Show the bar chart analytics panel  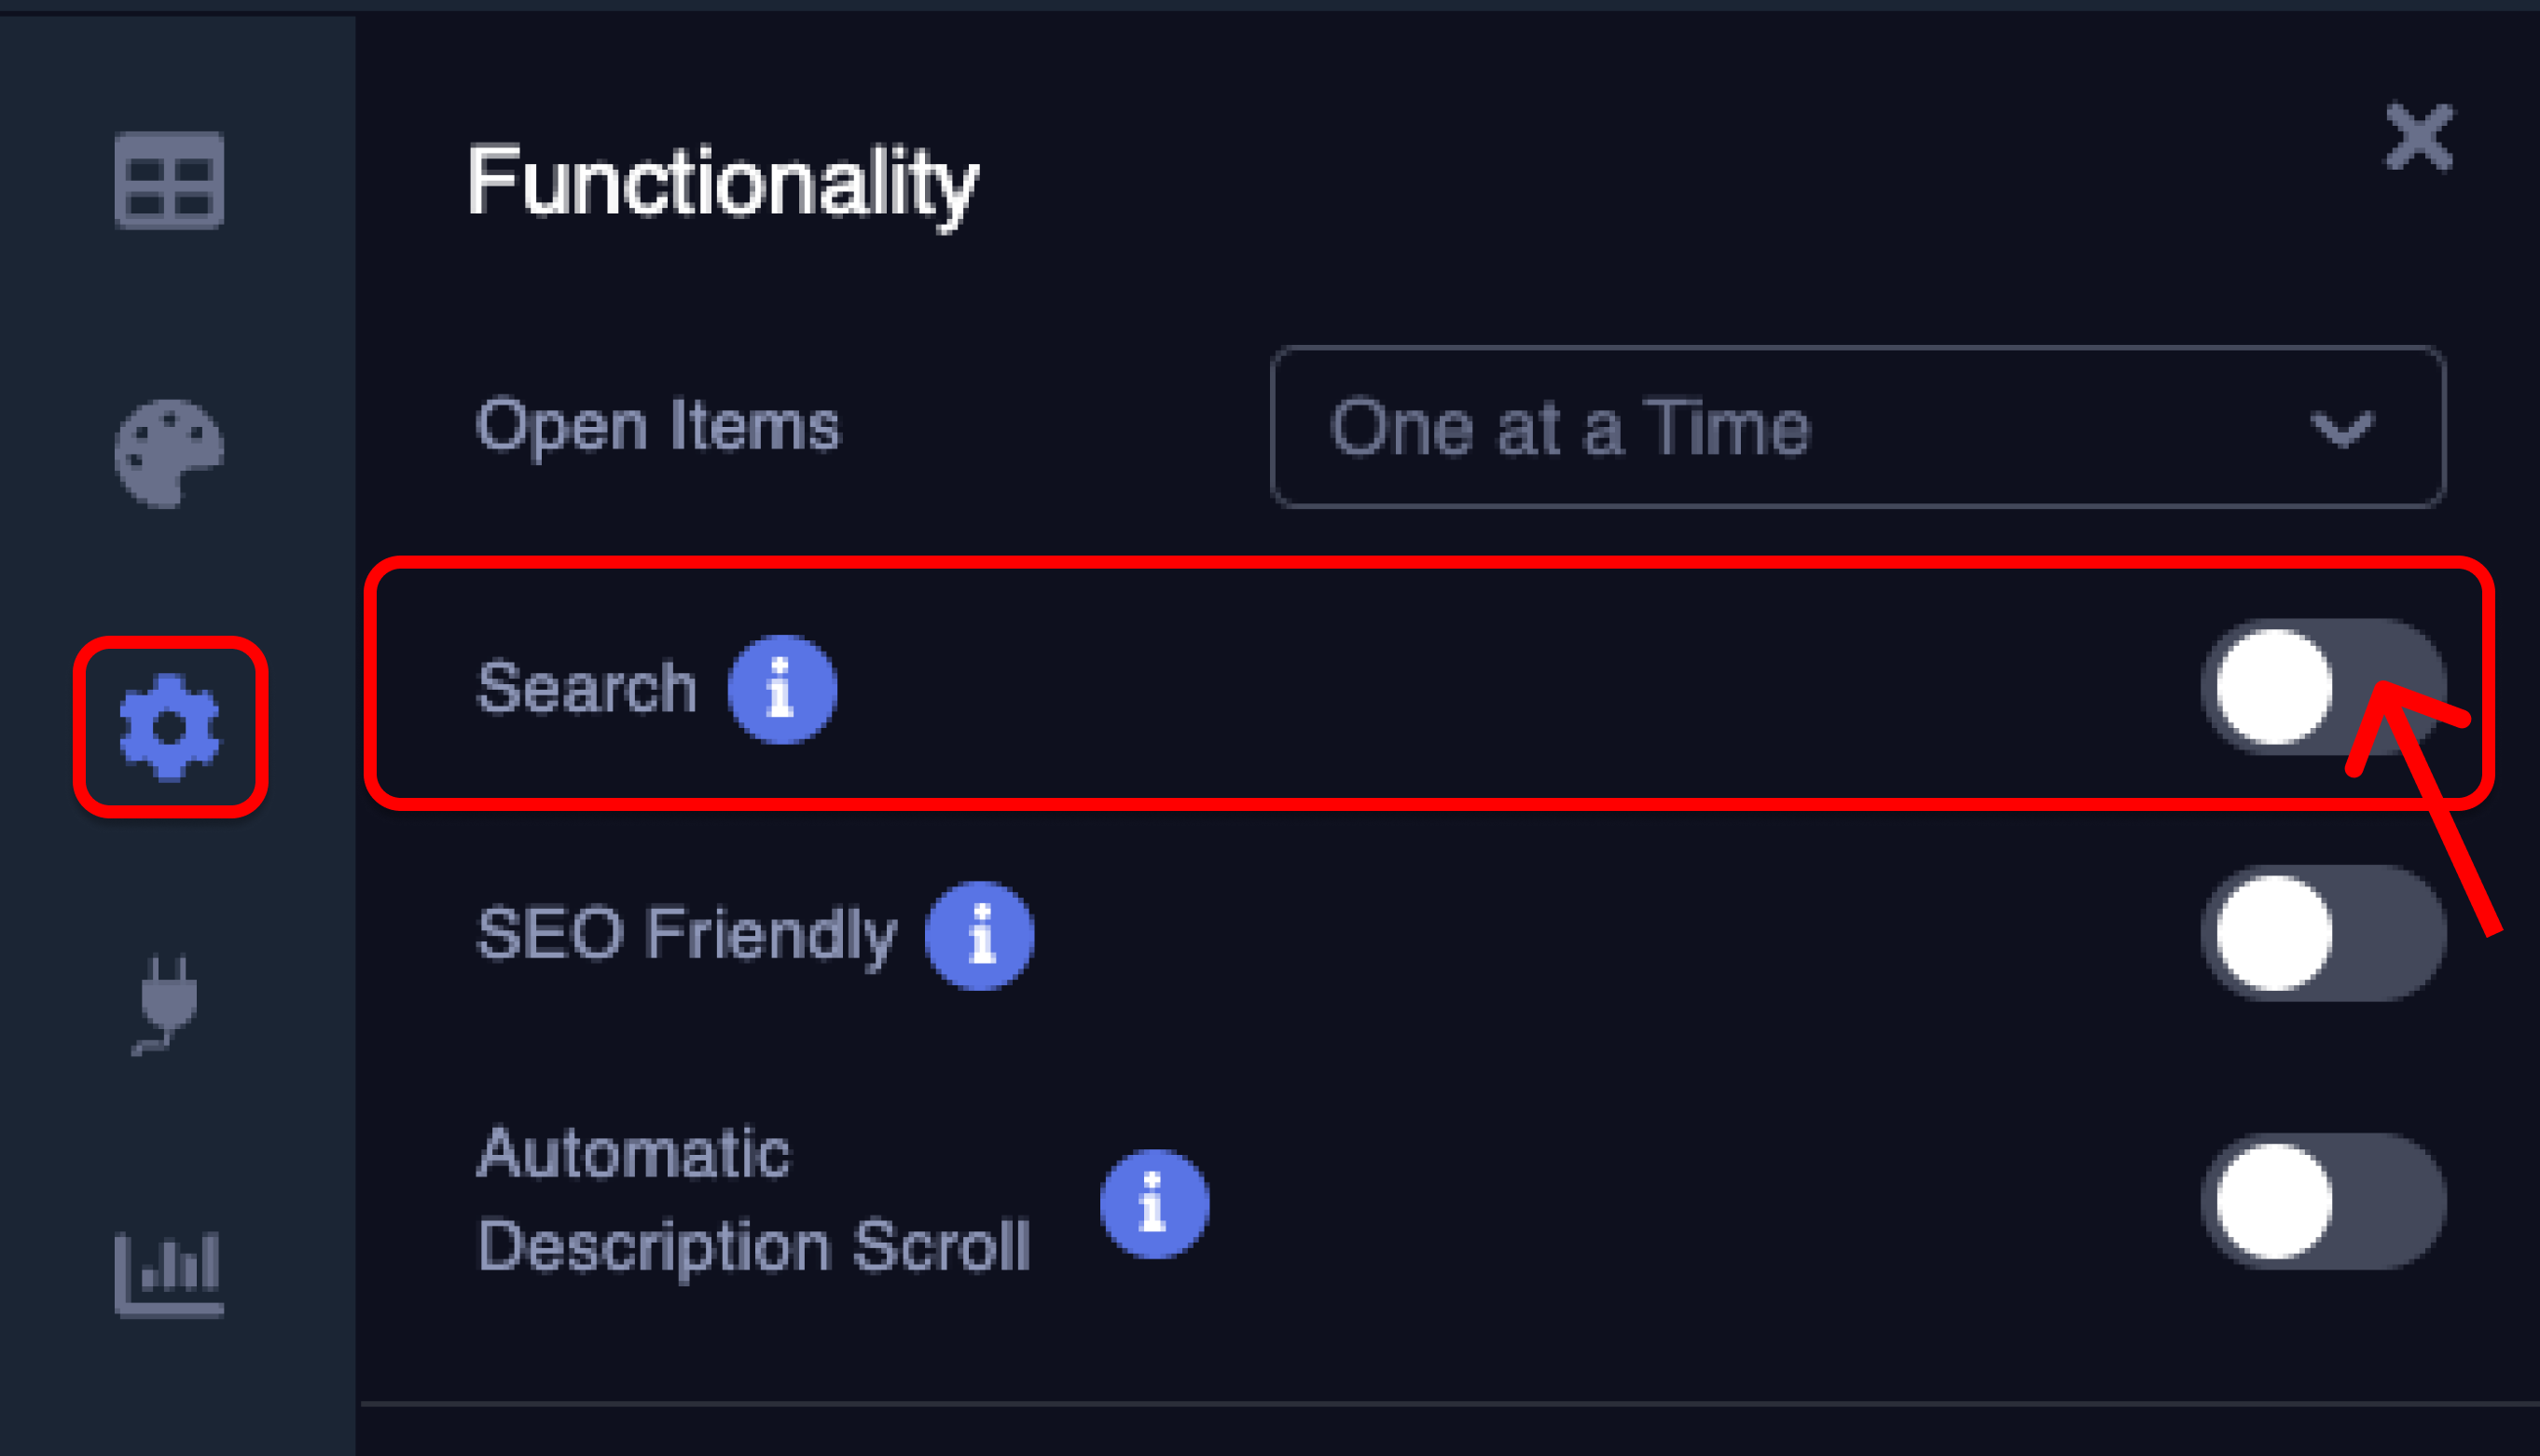169,1274
